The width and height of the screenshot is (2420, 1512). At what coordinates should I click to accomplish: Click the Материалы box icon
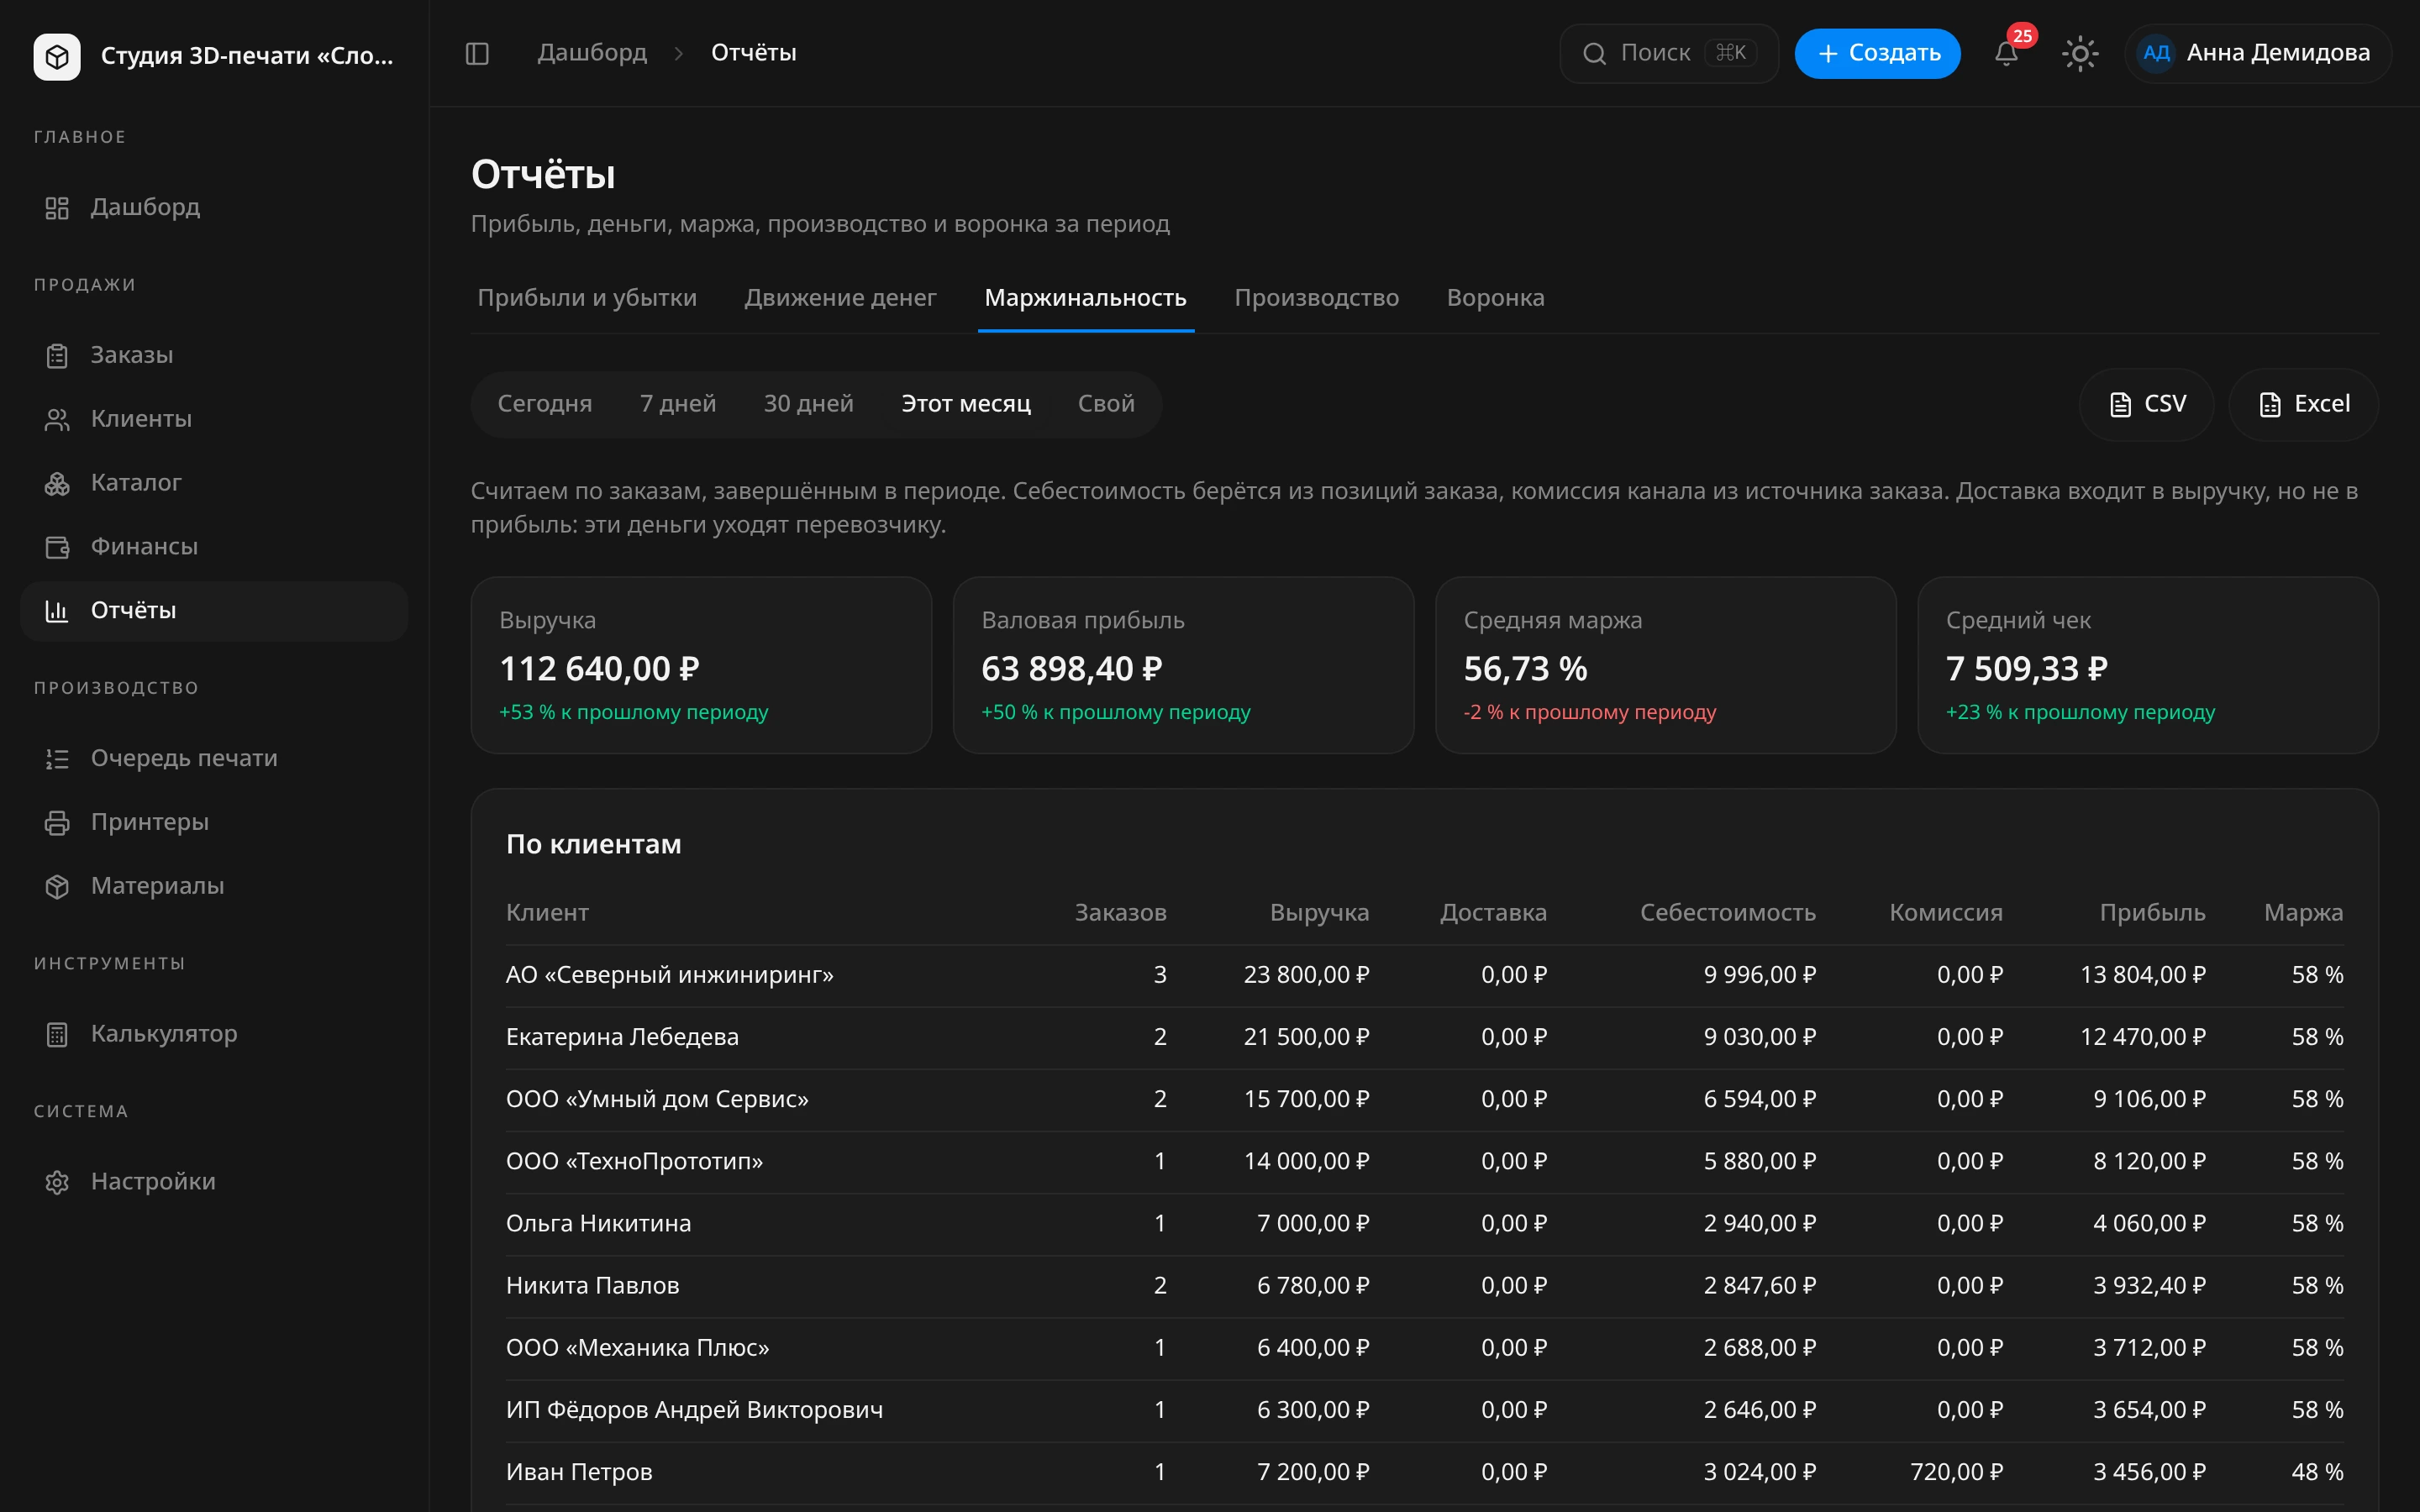tap(57, 887)
